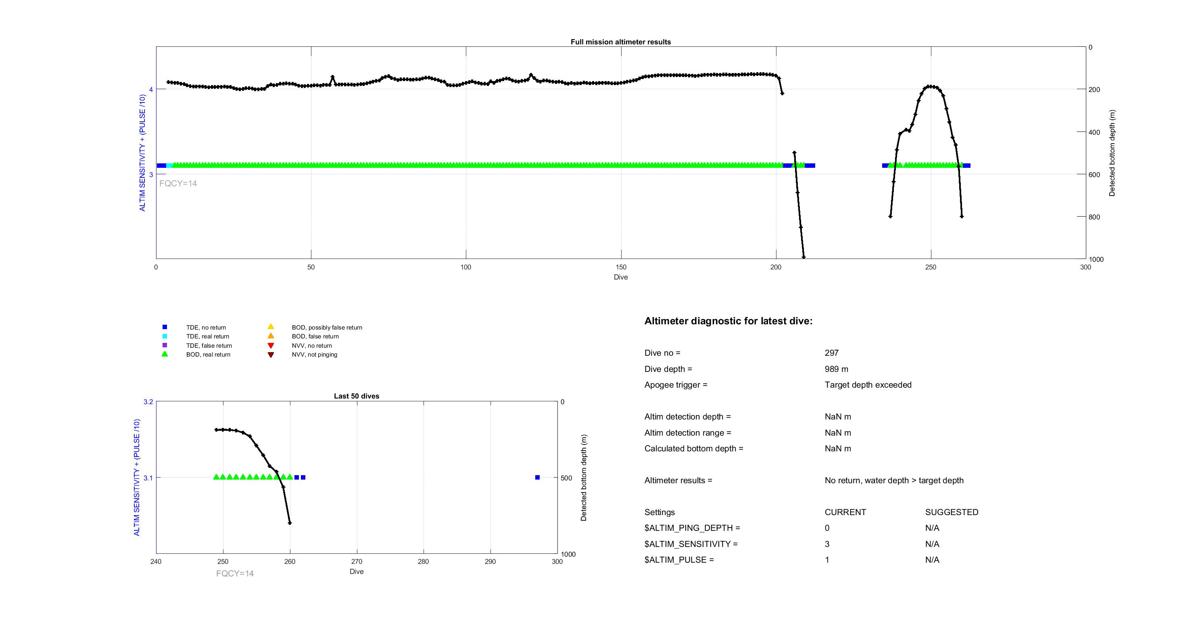Select the 'BOD, possibly false return' legend label
The image size is (1200, 622).
[x=327, y=327]
